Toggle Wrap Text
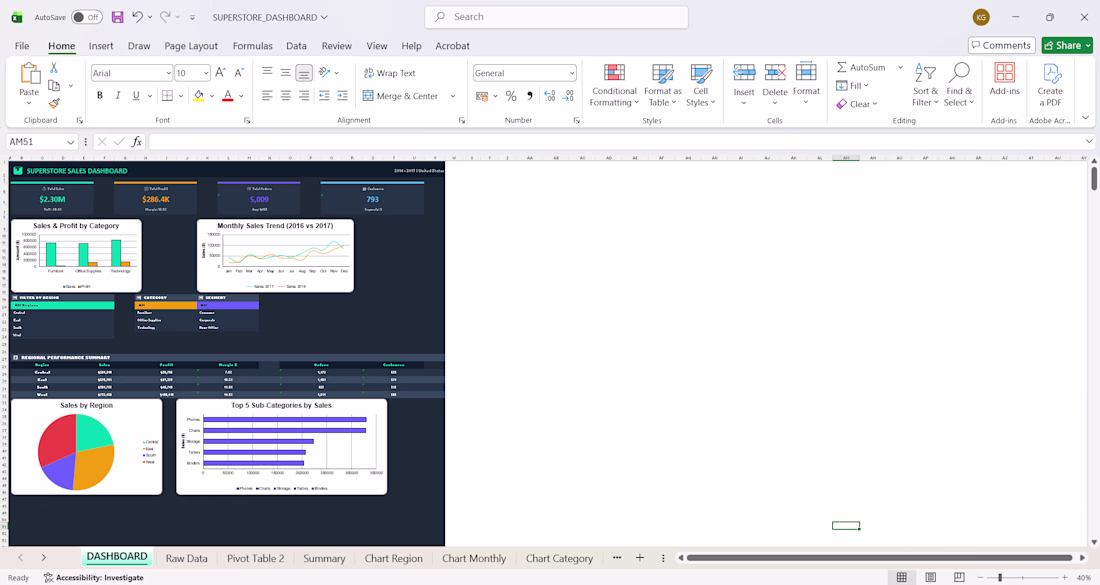Viewport: 1100px width, 585px height. (x=389, y=73)
